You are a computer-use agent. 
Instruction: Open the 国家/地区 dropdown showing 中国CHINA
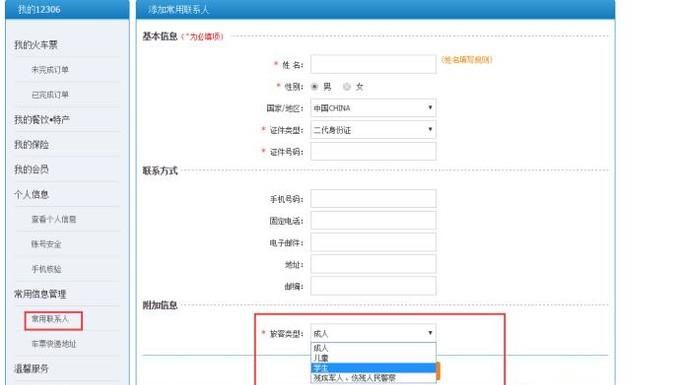(373, 108)
